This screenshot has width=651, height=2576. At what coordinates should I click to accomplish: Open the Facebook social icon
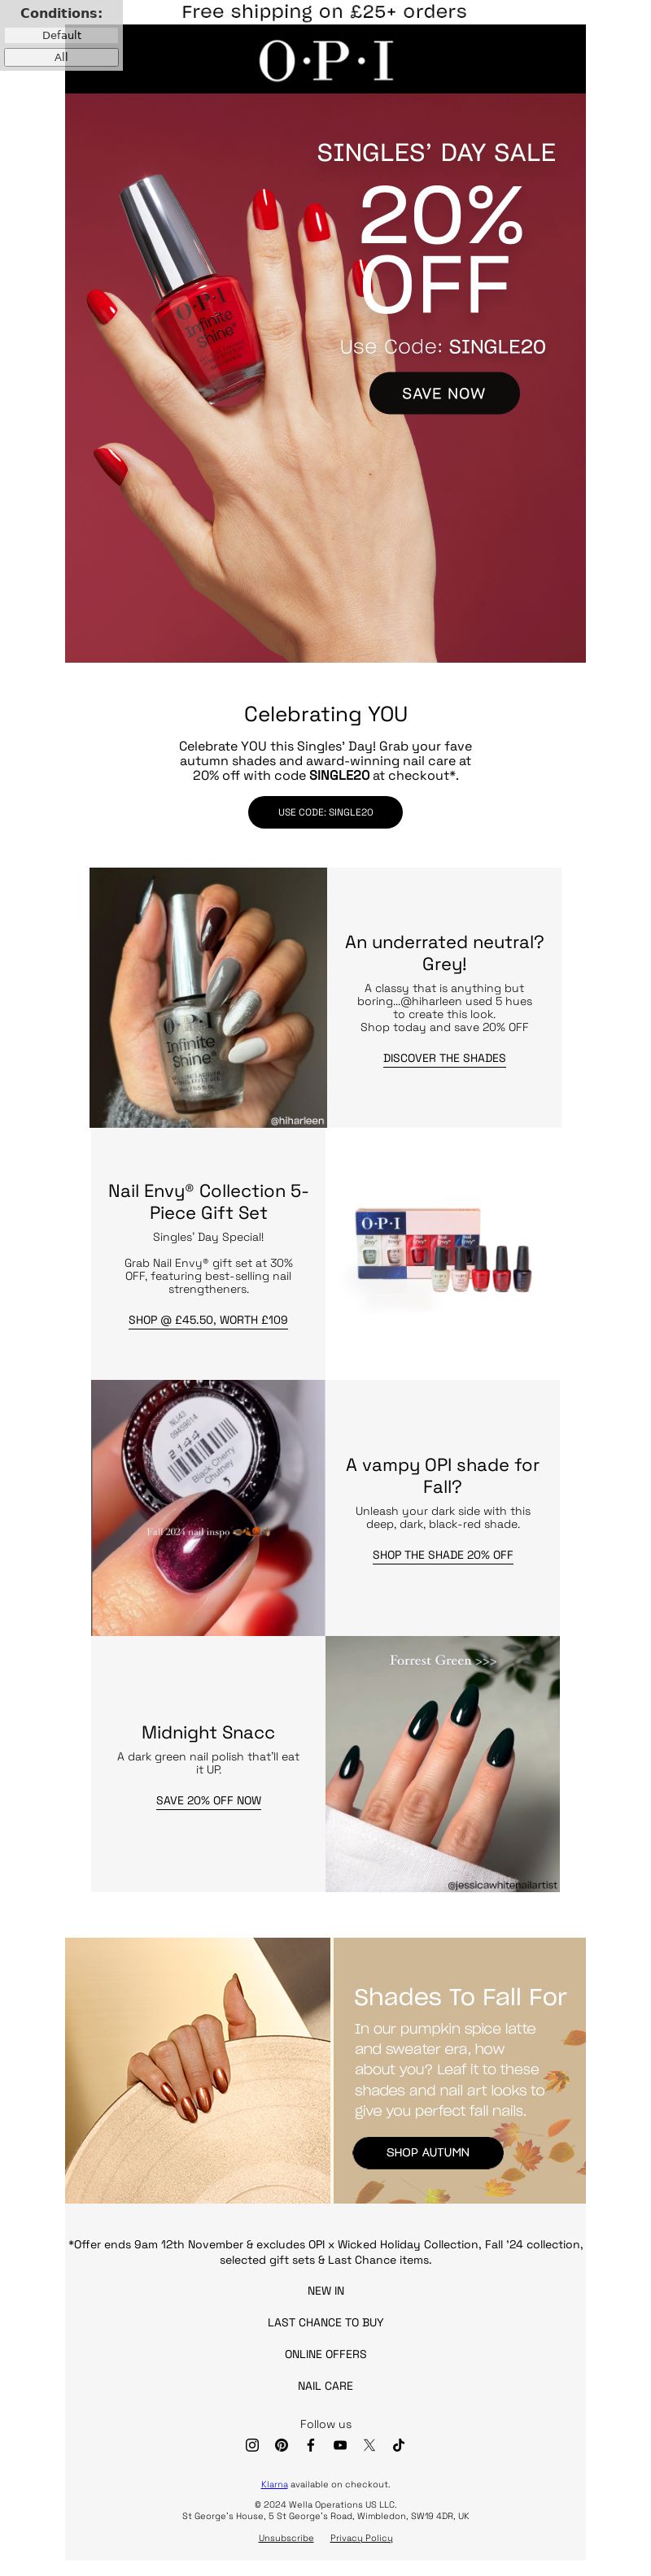[310, 2444]
